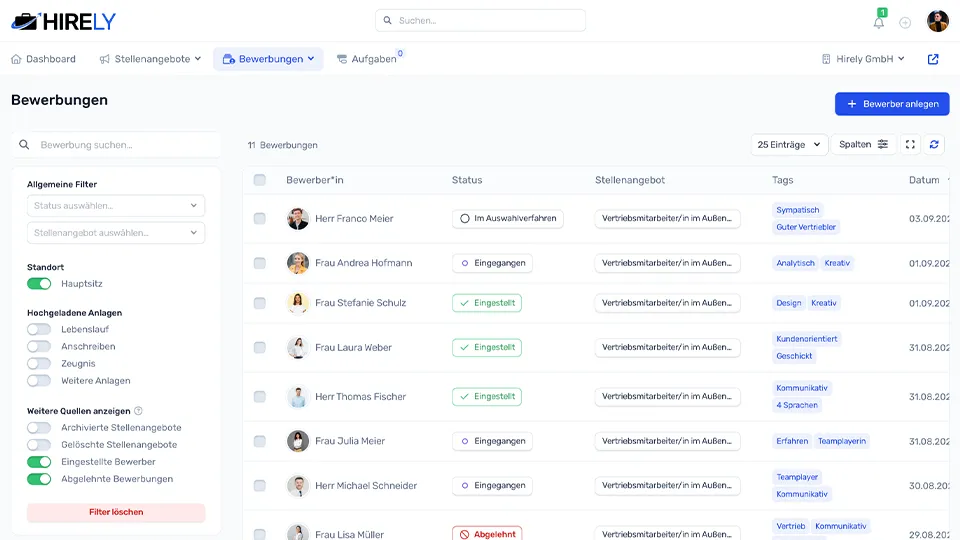The image size is (960, 540).
Task: Click the circled plus icon near the bell
Action: point(905,23)
